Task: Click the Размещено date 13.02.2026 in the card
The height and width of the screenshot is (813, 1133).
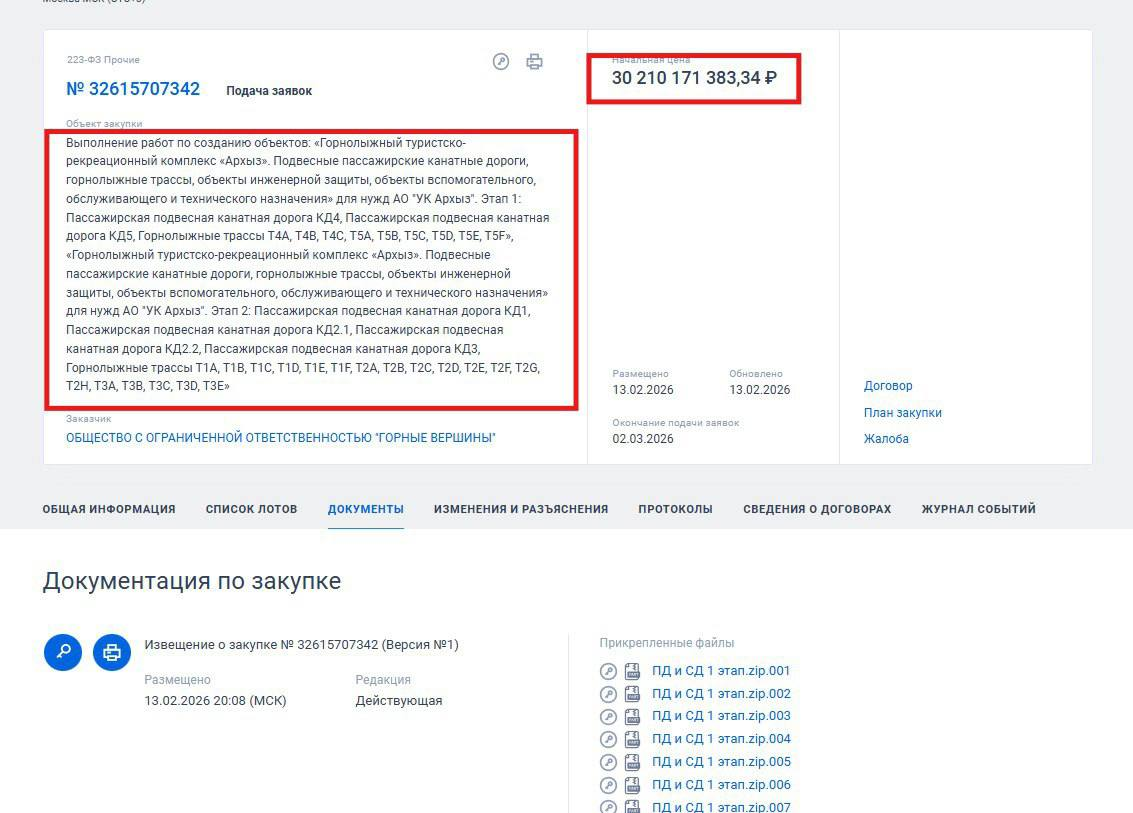Action: [x=643, y=390]
